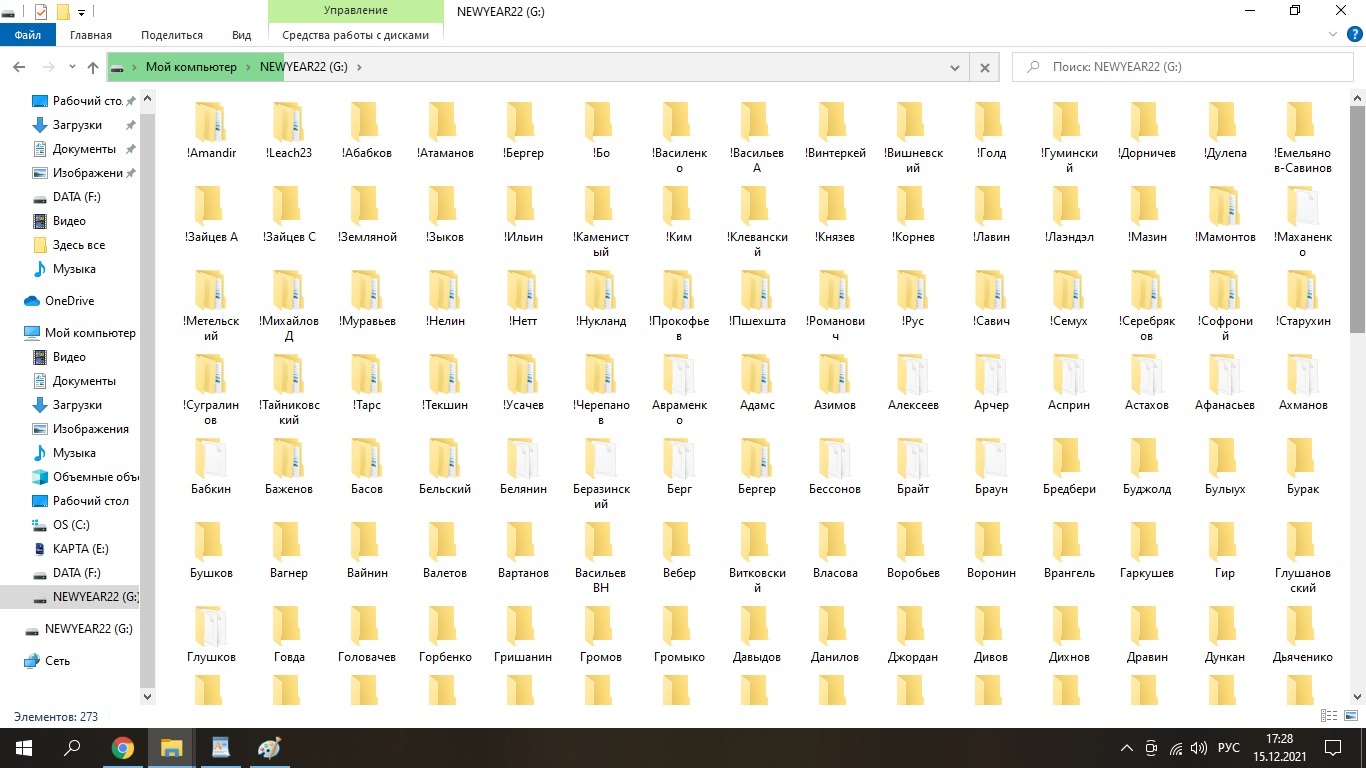This screenshot has height=768, width=1366.
Task: Expand the chevron after NEWYEAR22 (G:) in the address bar
Action: [359, 67]
